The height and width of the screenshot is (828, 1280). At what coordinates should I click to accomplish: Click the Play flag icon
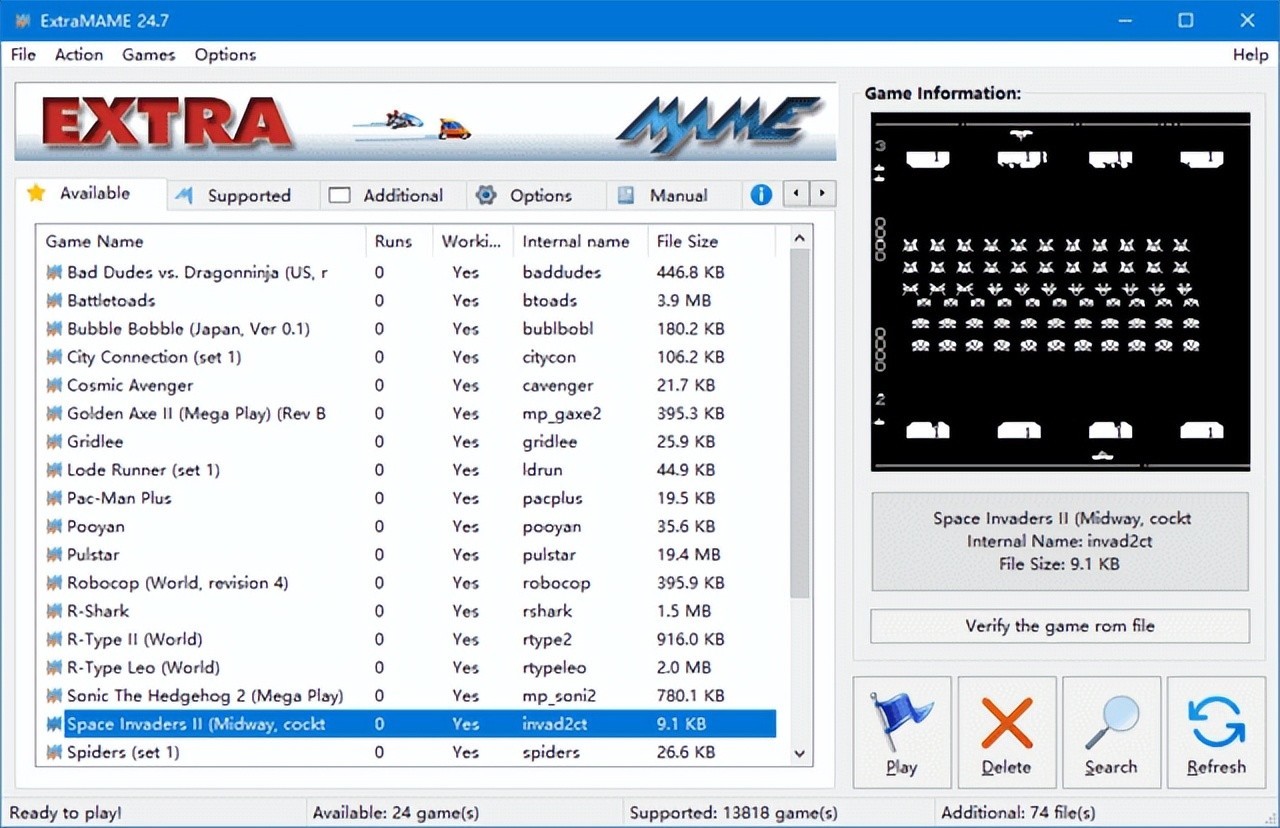click(902, 722)
